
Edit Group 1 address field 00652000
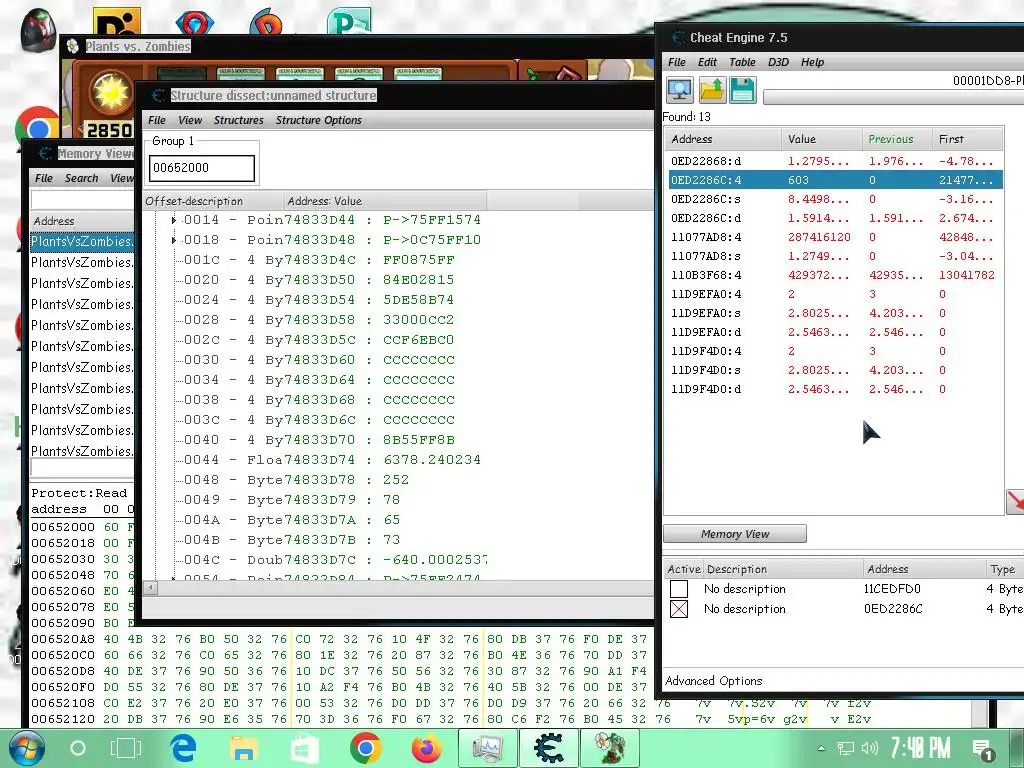[x=202, y=168]
